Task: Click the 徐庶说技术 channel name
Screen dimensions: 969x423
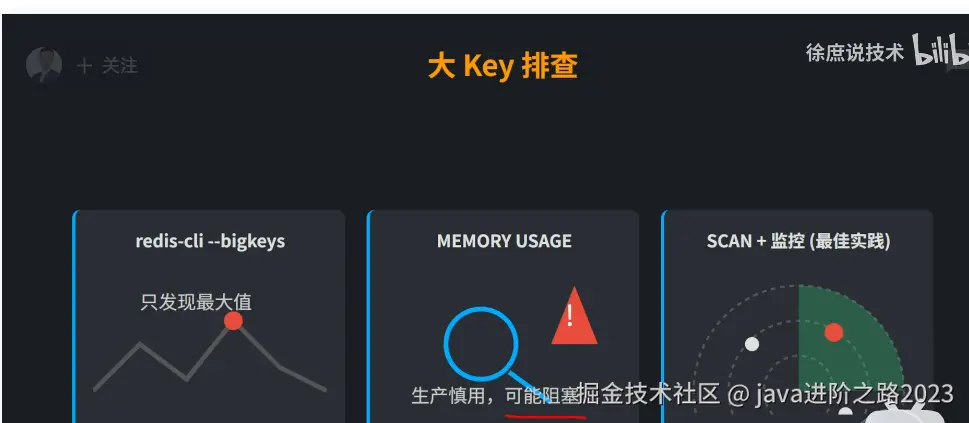Action: coord(855,53)
